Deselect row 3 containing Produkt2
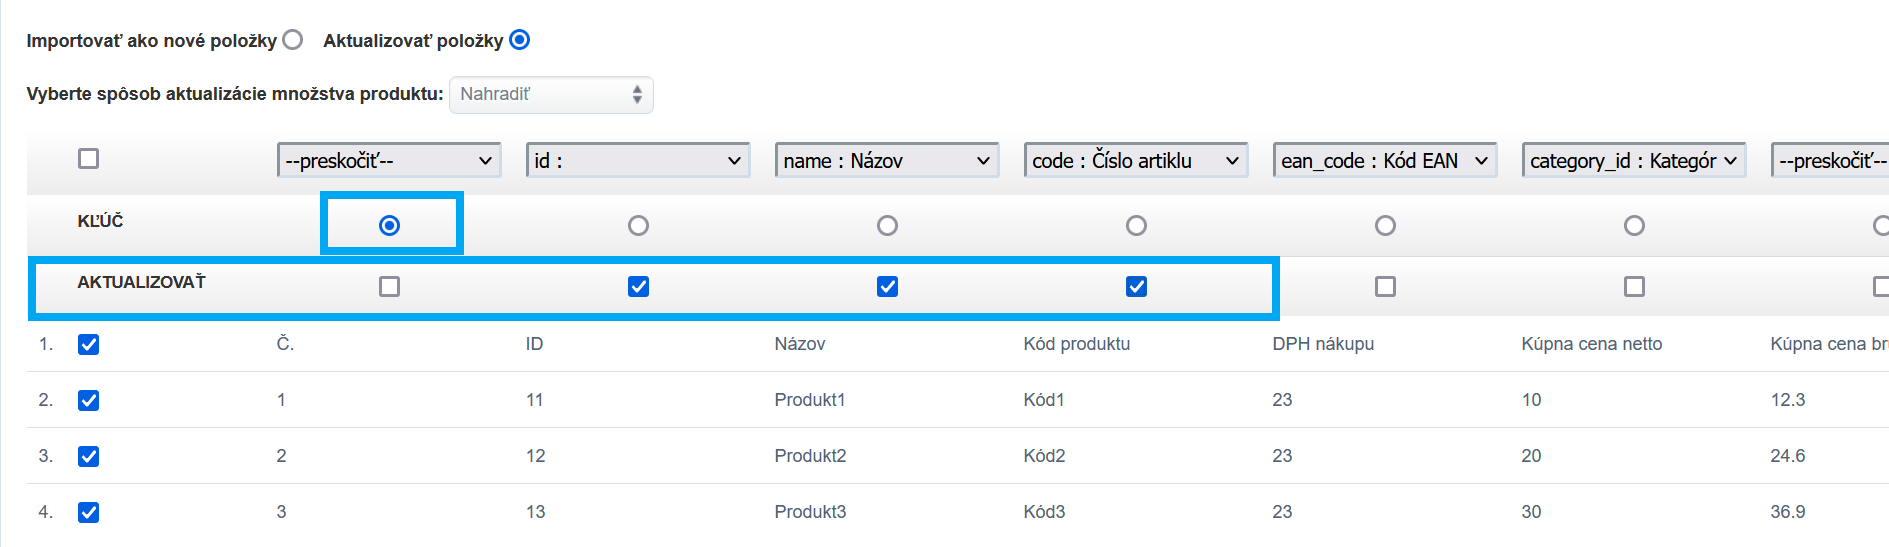Screen dimensions: 1889x547 (x=89, y=457)
